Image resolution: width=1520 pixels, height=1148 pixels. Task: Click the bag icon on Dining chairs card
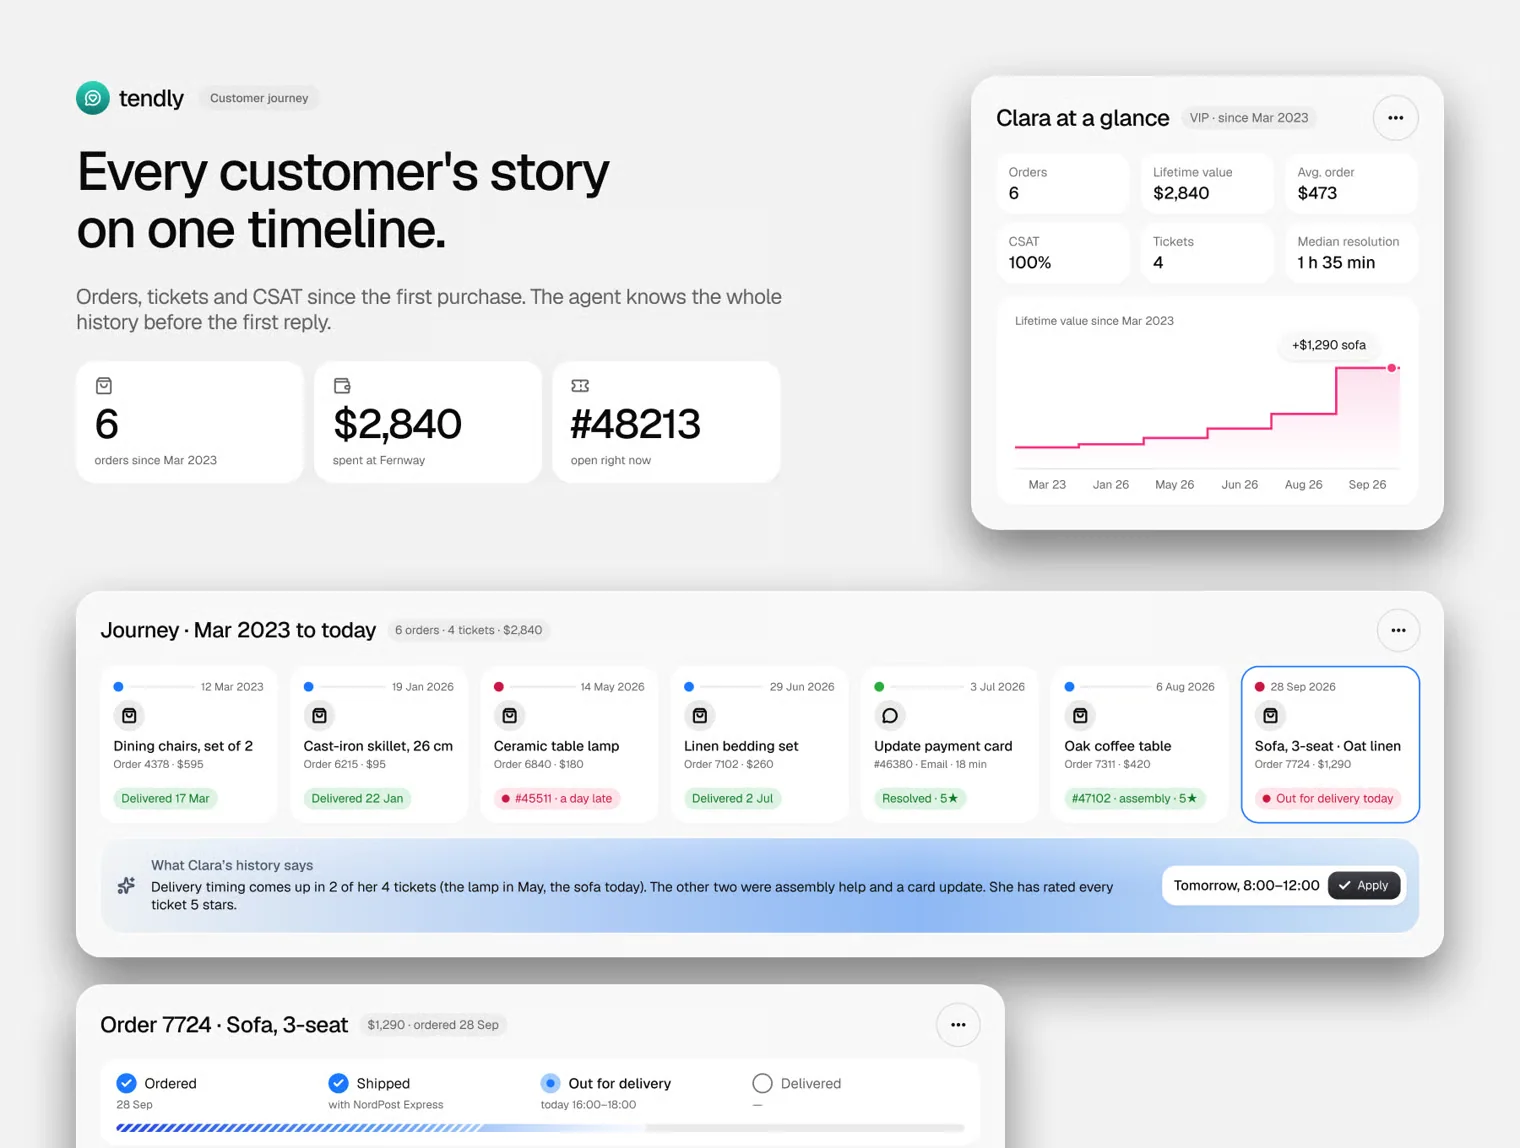(129, 716)
